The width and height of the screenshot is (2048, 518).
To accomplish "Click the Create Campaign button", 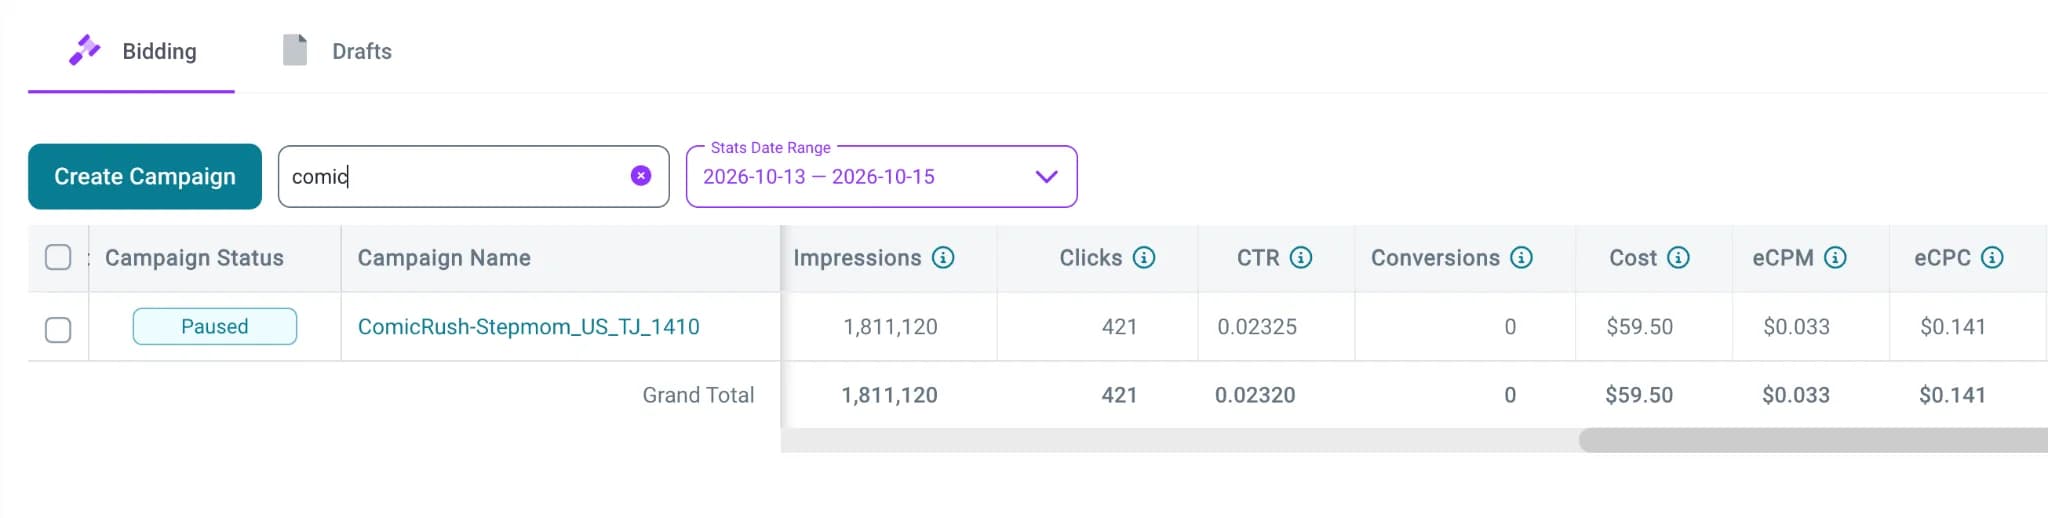I will pyautogui.click(x=145, y=177).
